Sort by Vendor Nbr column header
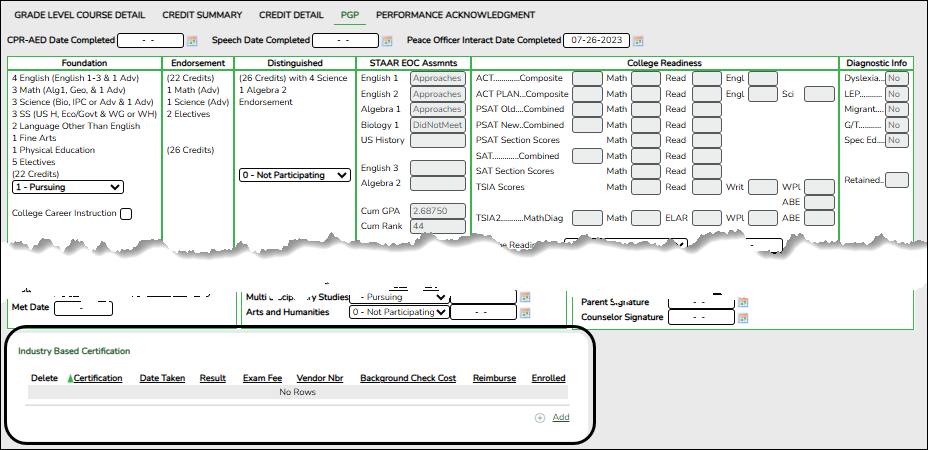 [320, 378]
